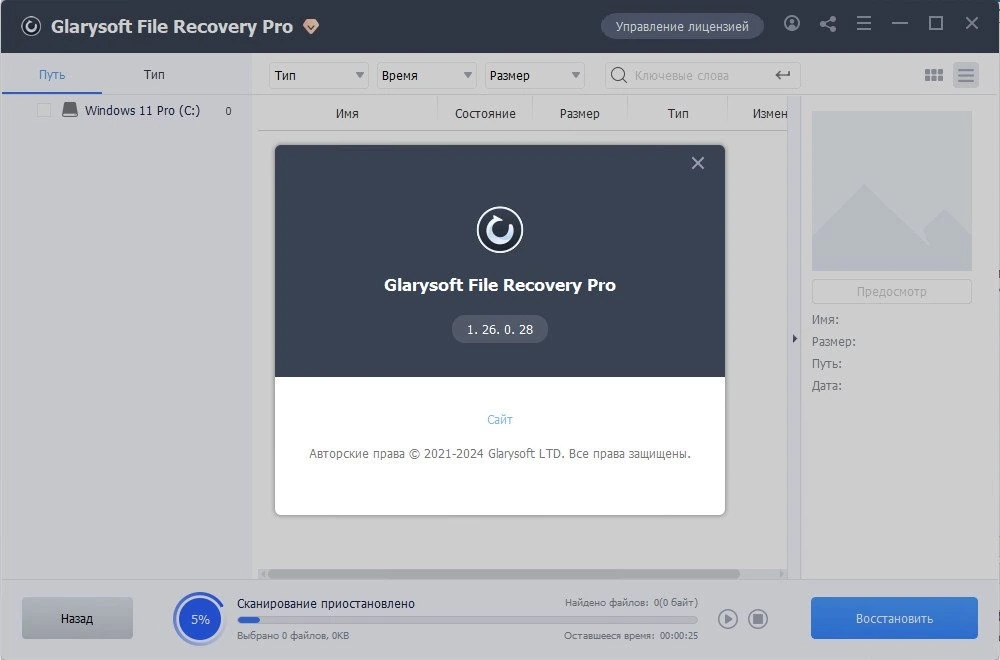The width and height of the screenshot is (1000, 660).
Task: Click the share icon in title bar
Action: 828,24
